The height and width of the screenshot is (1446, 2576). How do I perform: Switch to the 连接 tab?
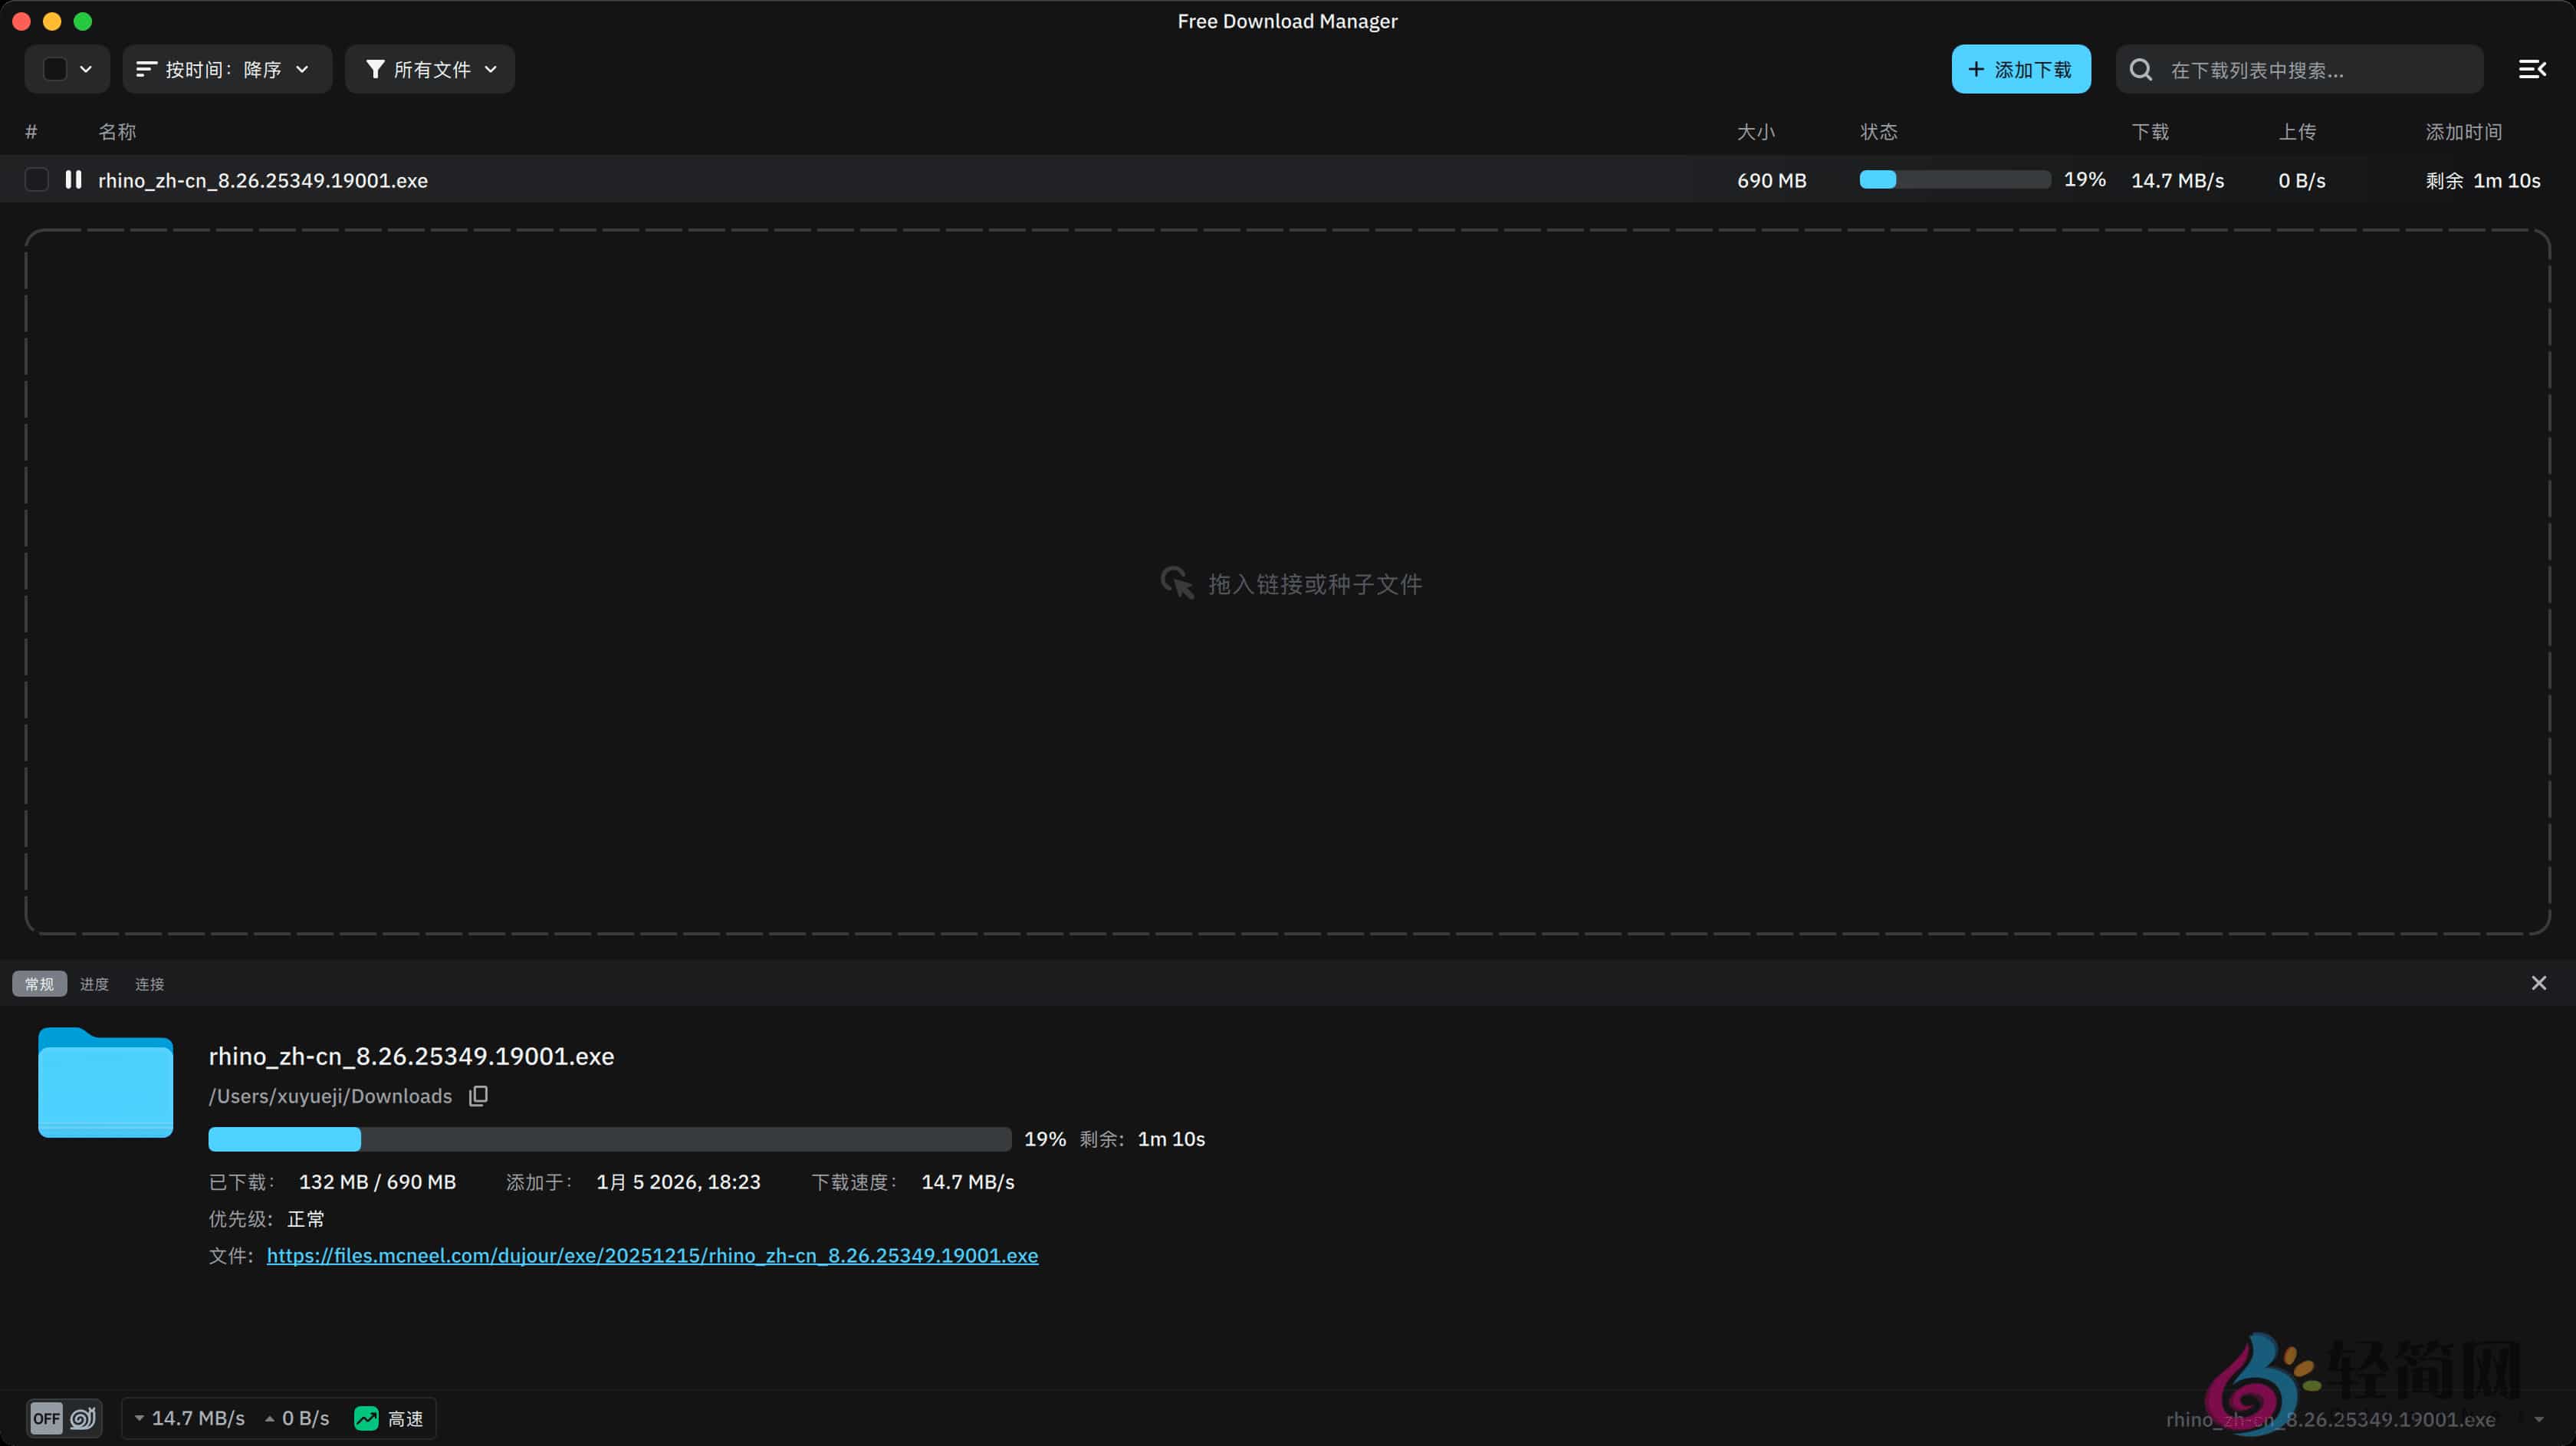(149, 983)
